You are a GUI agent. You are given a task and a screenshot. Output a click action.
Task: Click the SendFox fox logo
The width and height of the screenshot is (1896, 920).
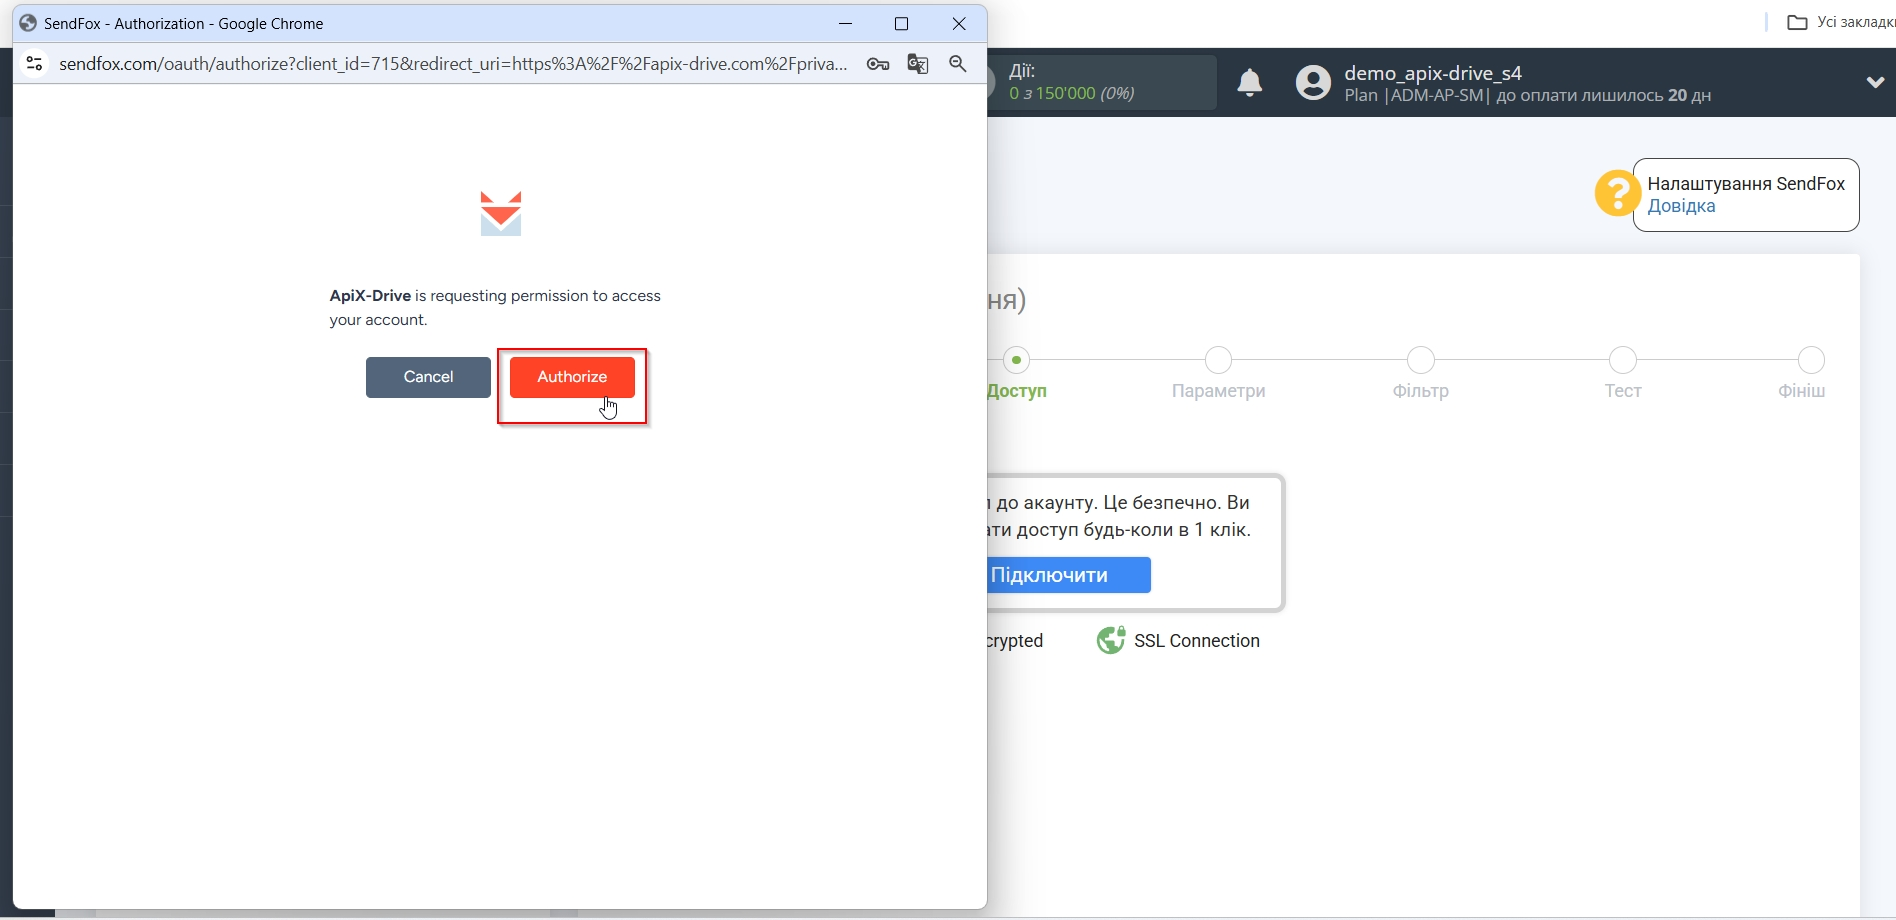501,213
